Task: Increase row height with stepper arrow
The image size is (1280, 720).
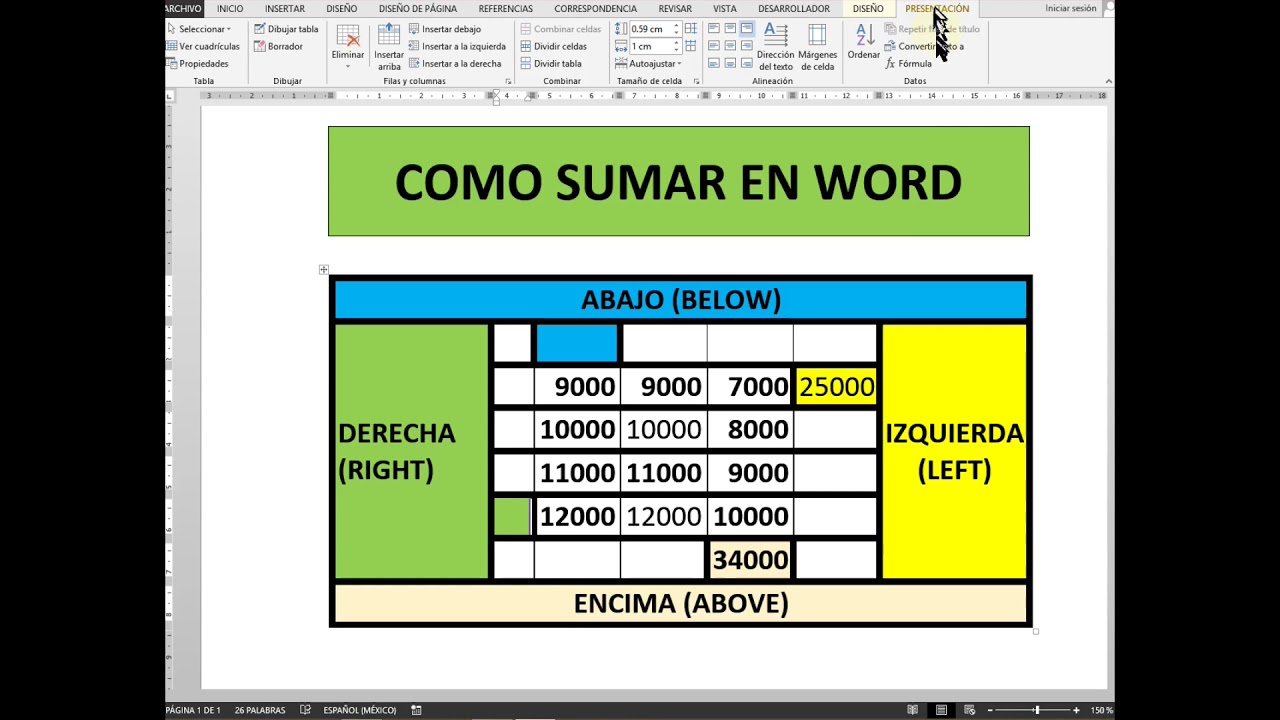Action: click(677, 26)
